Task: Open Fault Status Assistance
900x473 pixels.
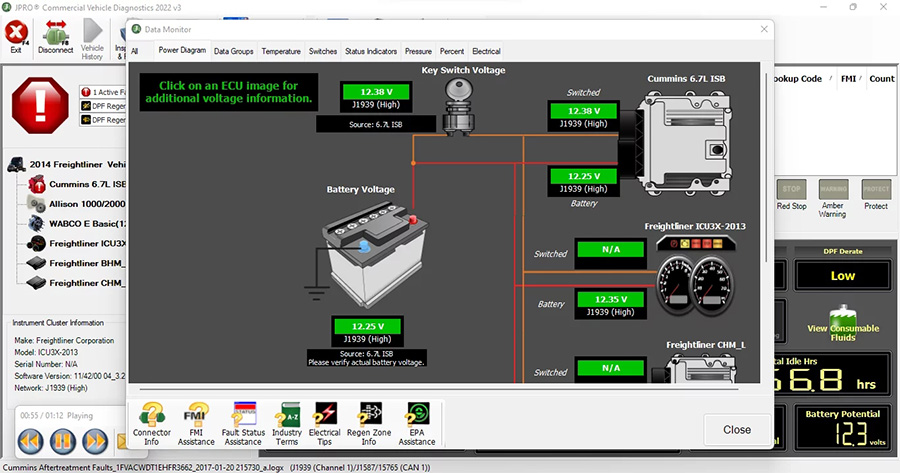Action: 243,420
